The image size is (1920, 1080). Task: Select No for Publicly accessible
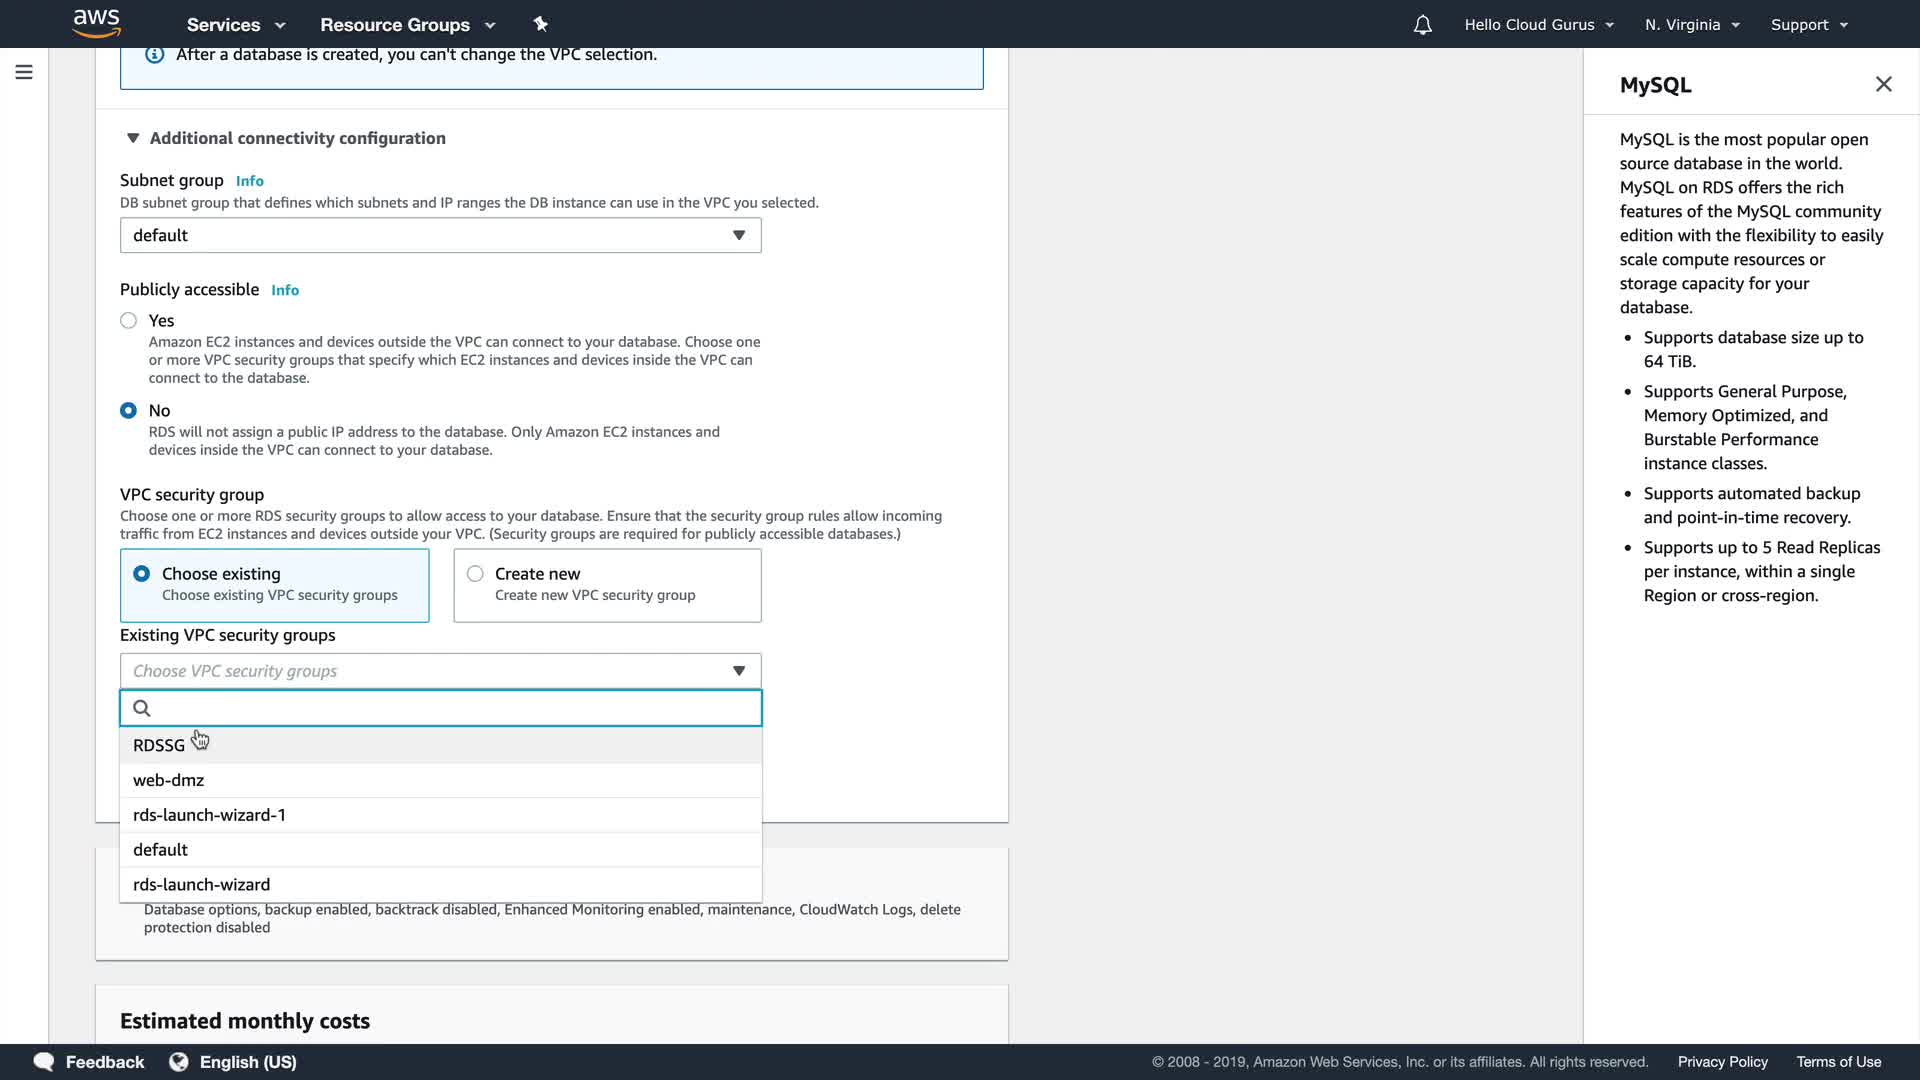pyautogui.click(x=129, y=411)
